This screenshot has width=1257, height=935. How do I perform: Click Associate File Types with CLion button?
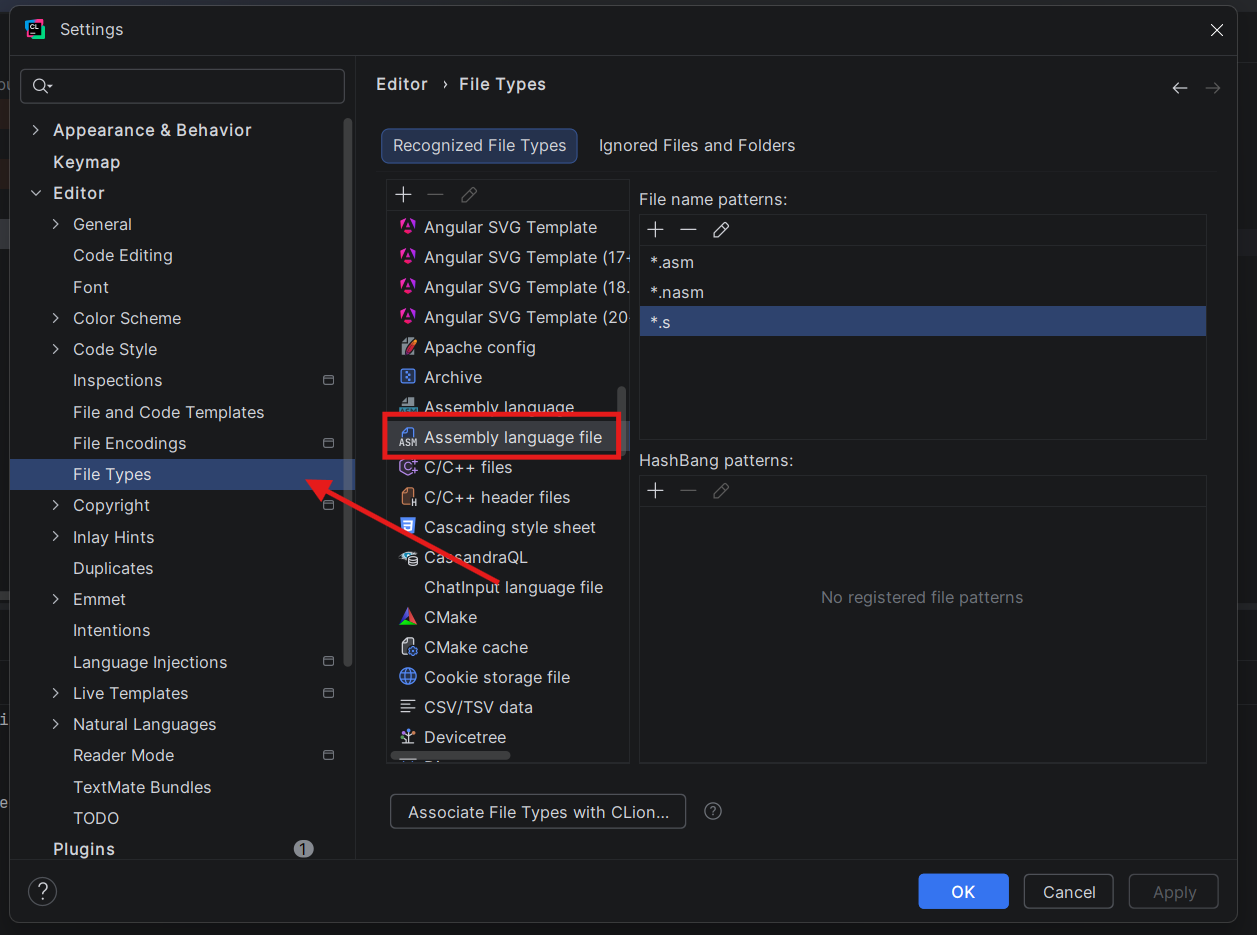click(538, 812)
